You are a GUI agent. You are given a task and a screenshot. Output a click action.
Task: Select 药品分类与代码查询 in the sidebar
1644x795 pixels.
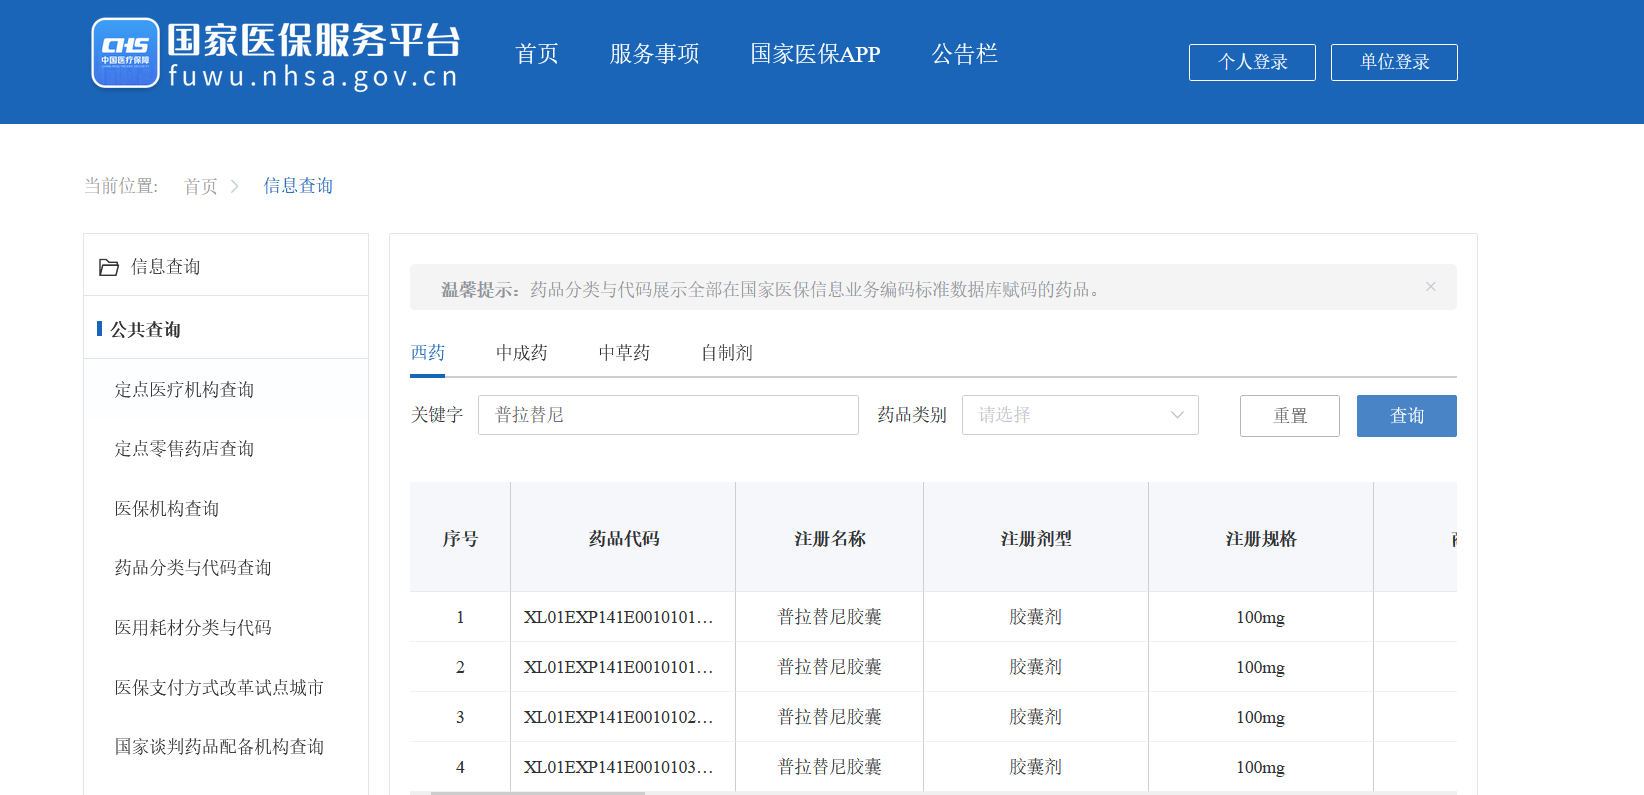(x=193, y=568)
